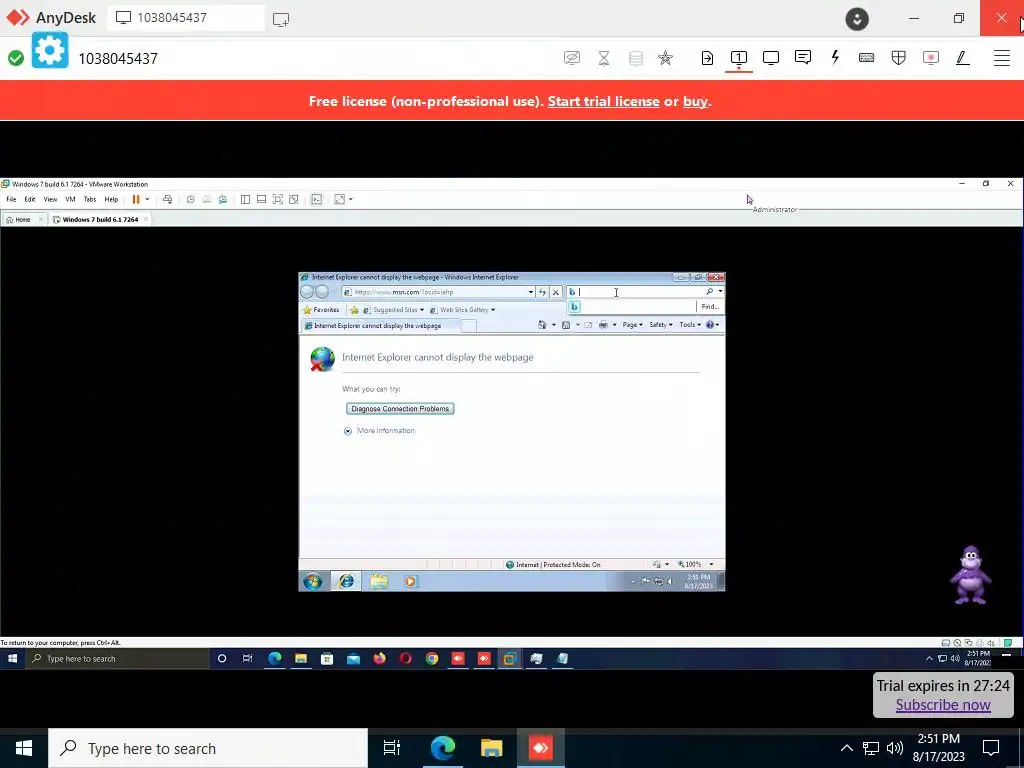Open VMware console view icon

(317, 199)
